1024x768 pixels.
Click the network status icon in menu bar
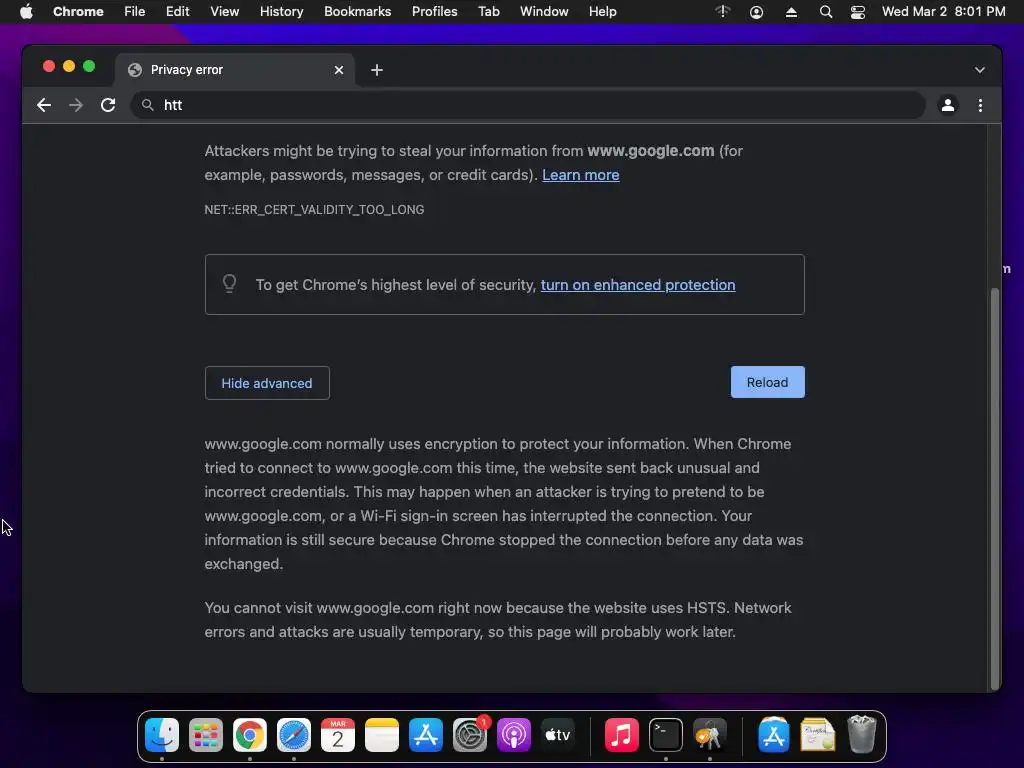tap(722, 12)
